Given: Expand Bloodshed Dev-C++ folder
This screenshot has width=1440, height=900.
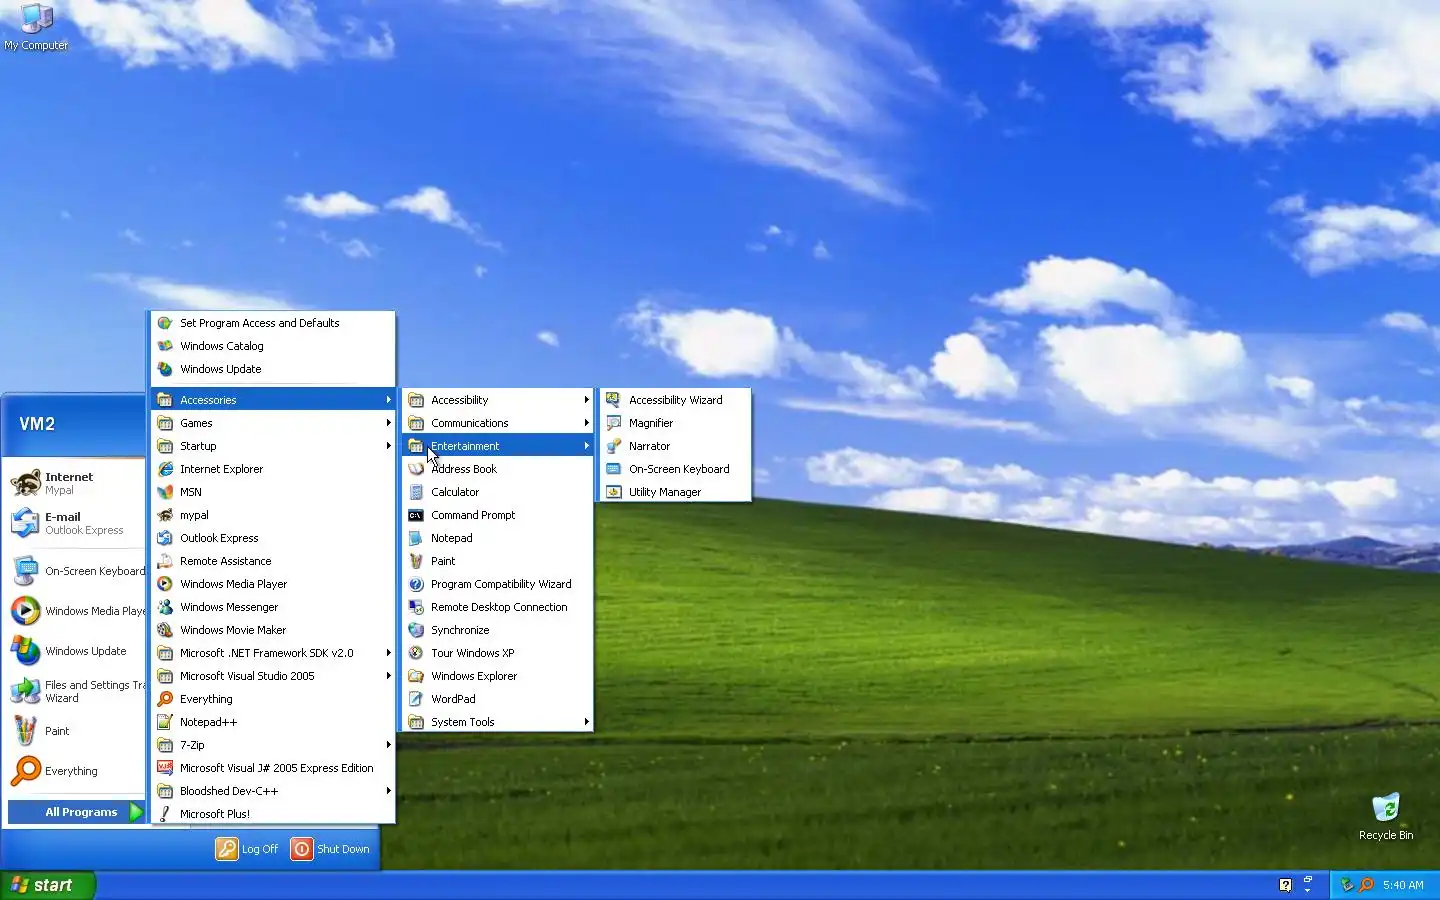Looking at the screenshot, I should [273, 791].
